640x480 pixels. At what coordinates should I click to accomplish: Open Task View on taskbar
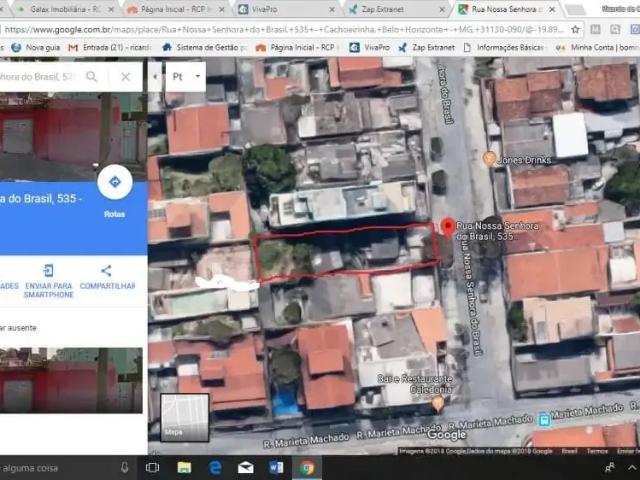152,468
